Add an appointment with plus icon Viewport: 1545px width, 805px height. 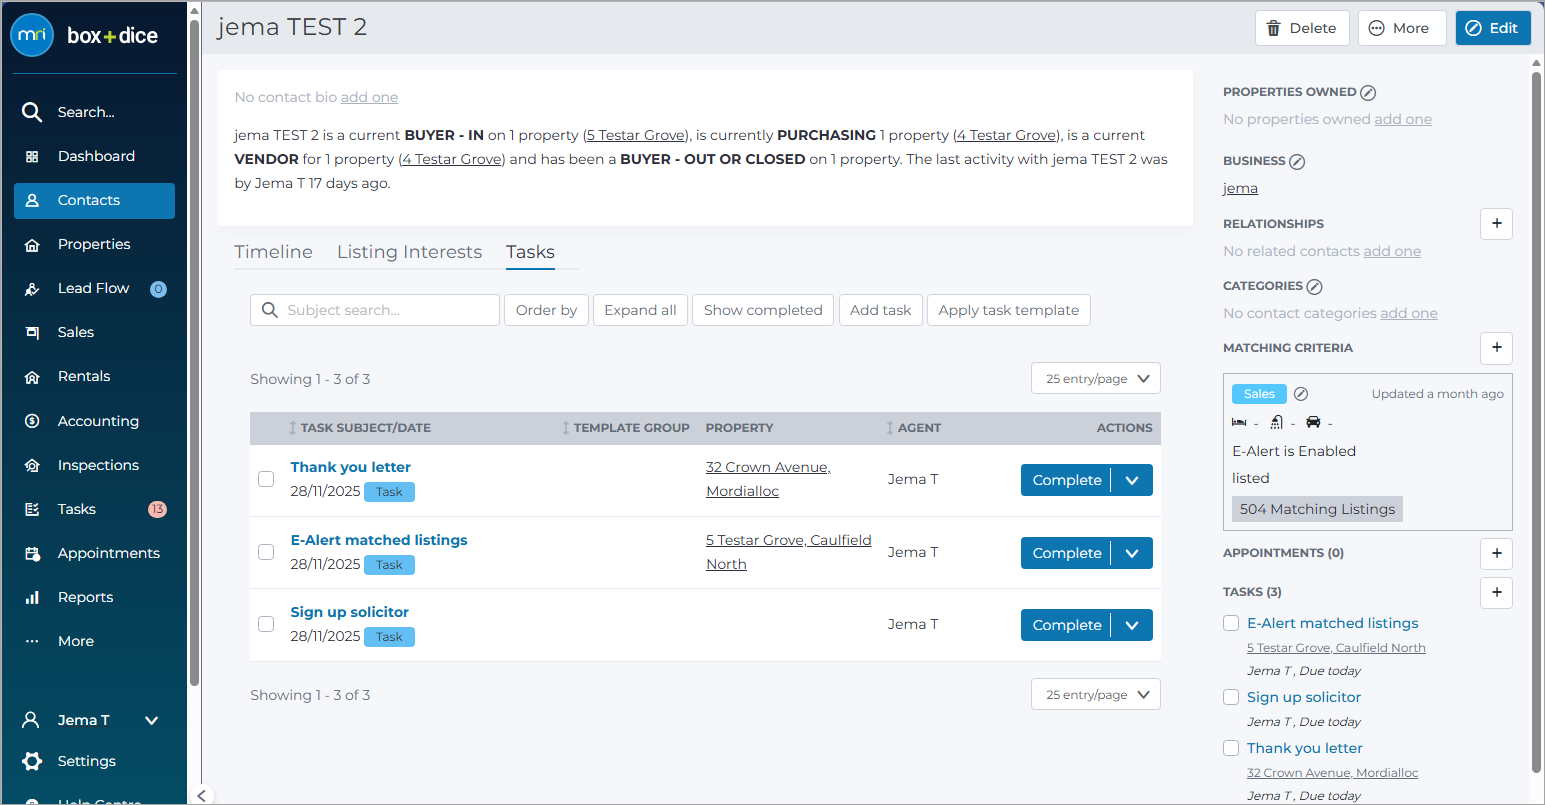click(1496, 553)
